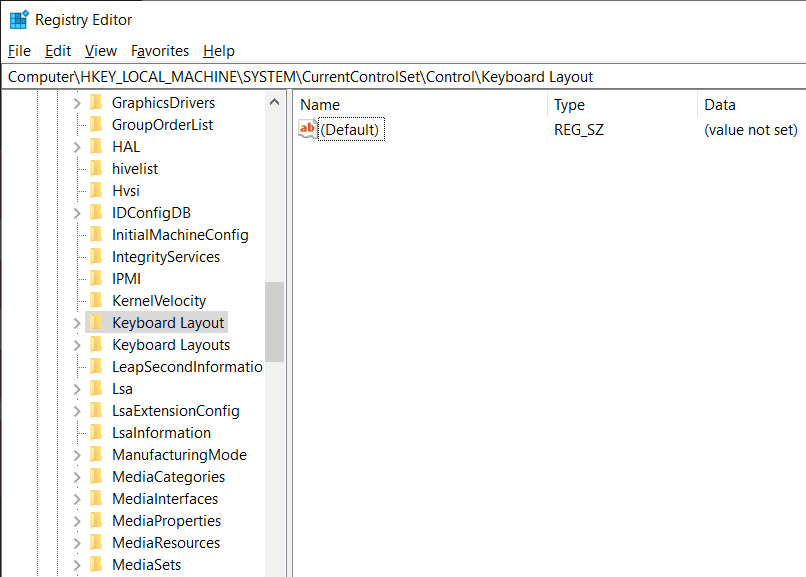Select the KernelVelocity key
Image resolution: width=806 pixels, height=577 pixels.
159,301
